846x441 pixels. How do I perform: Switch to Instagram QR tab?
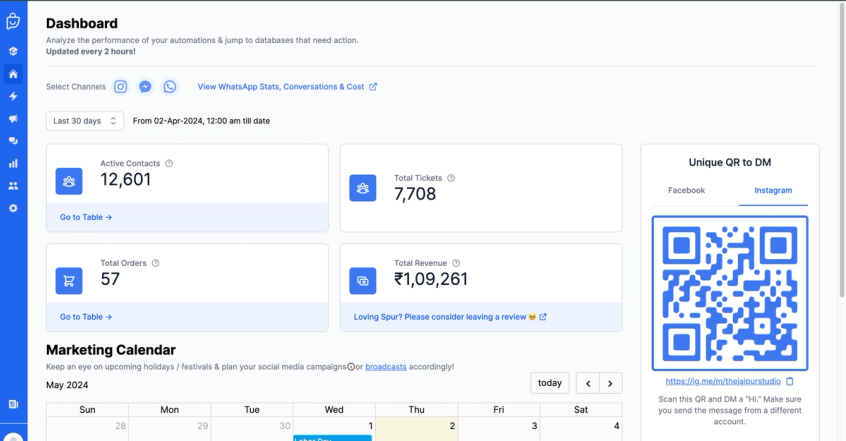point(773,191)
